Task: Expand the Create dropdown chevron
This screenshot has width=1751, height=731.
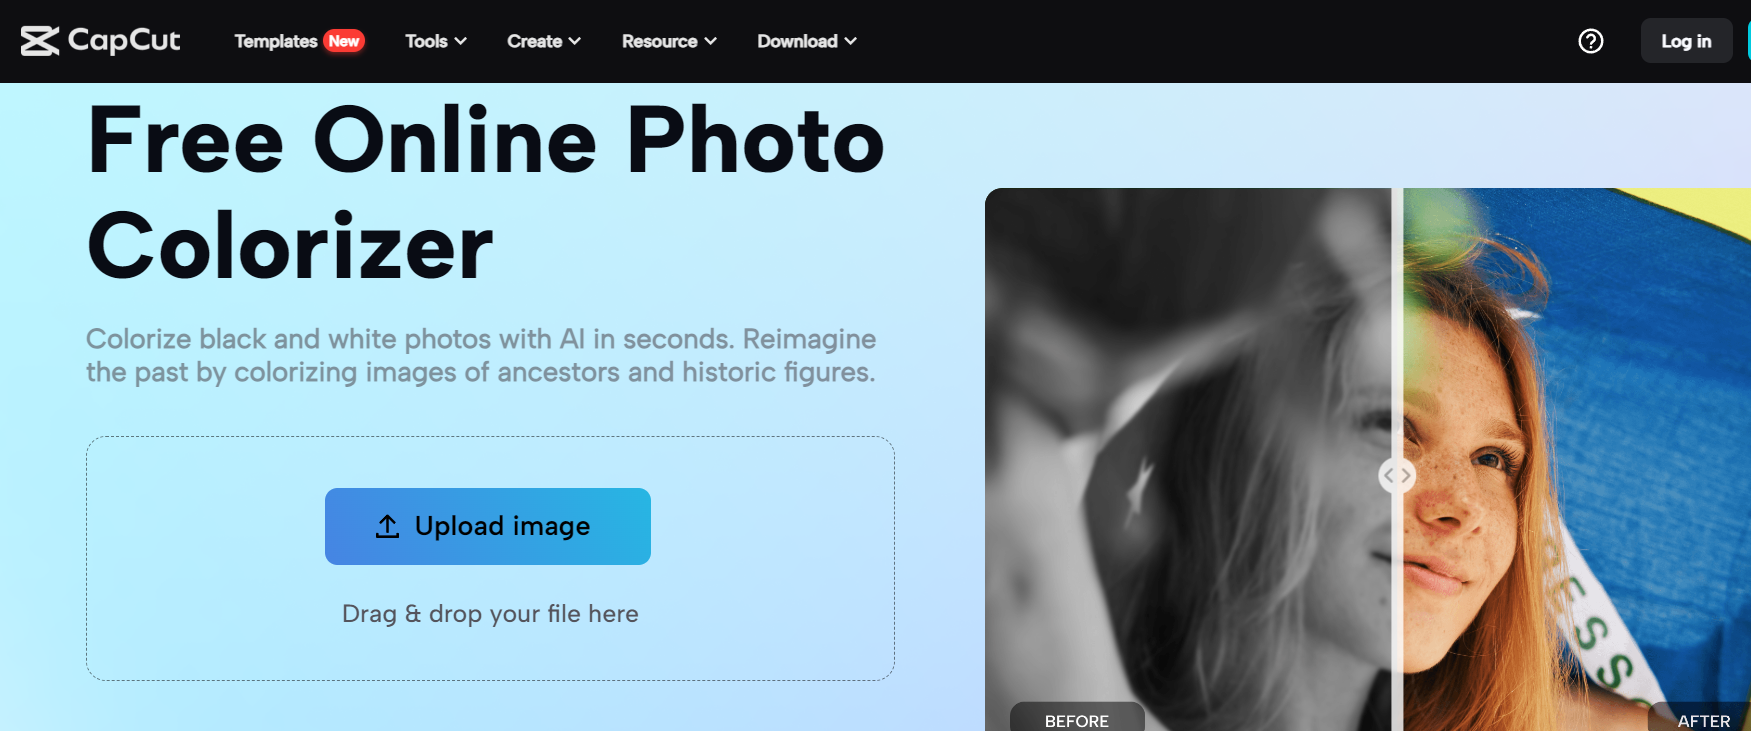Action: click(x=575, y=41)
